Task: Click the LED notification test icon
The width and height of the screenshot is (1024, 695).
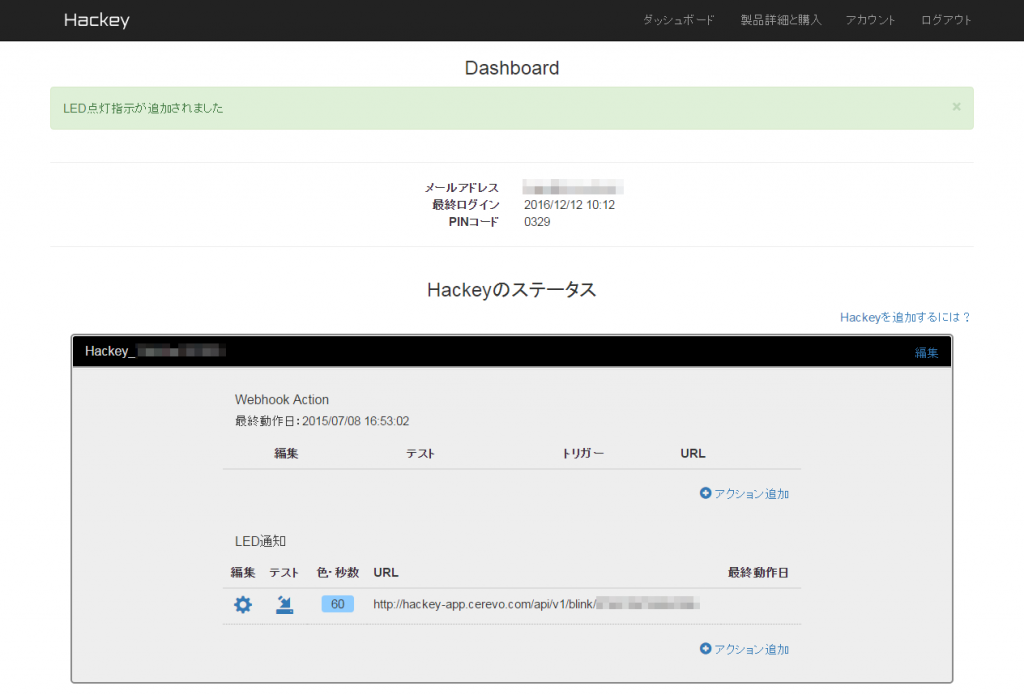Action: tap(285, 604)
